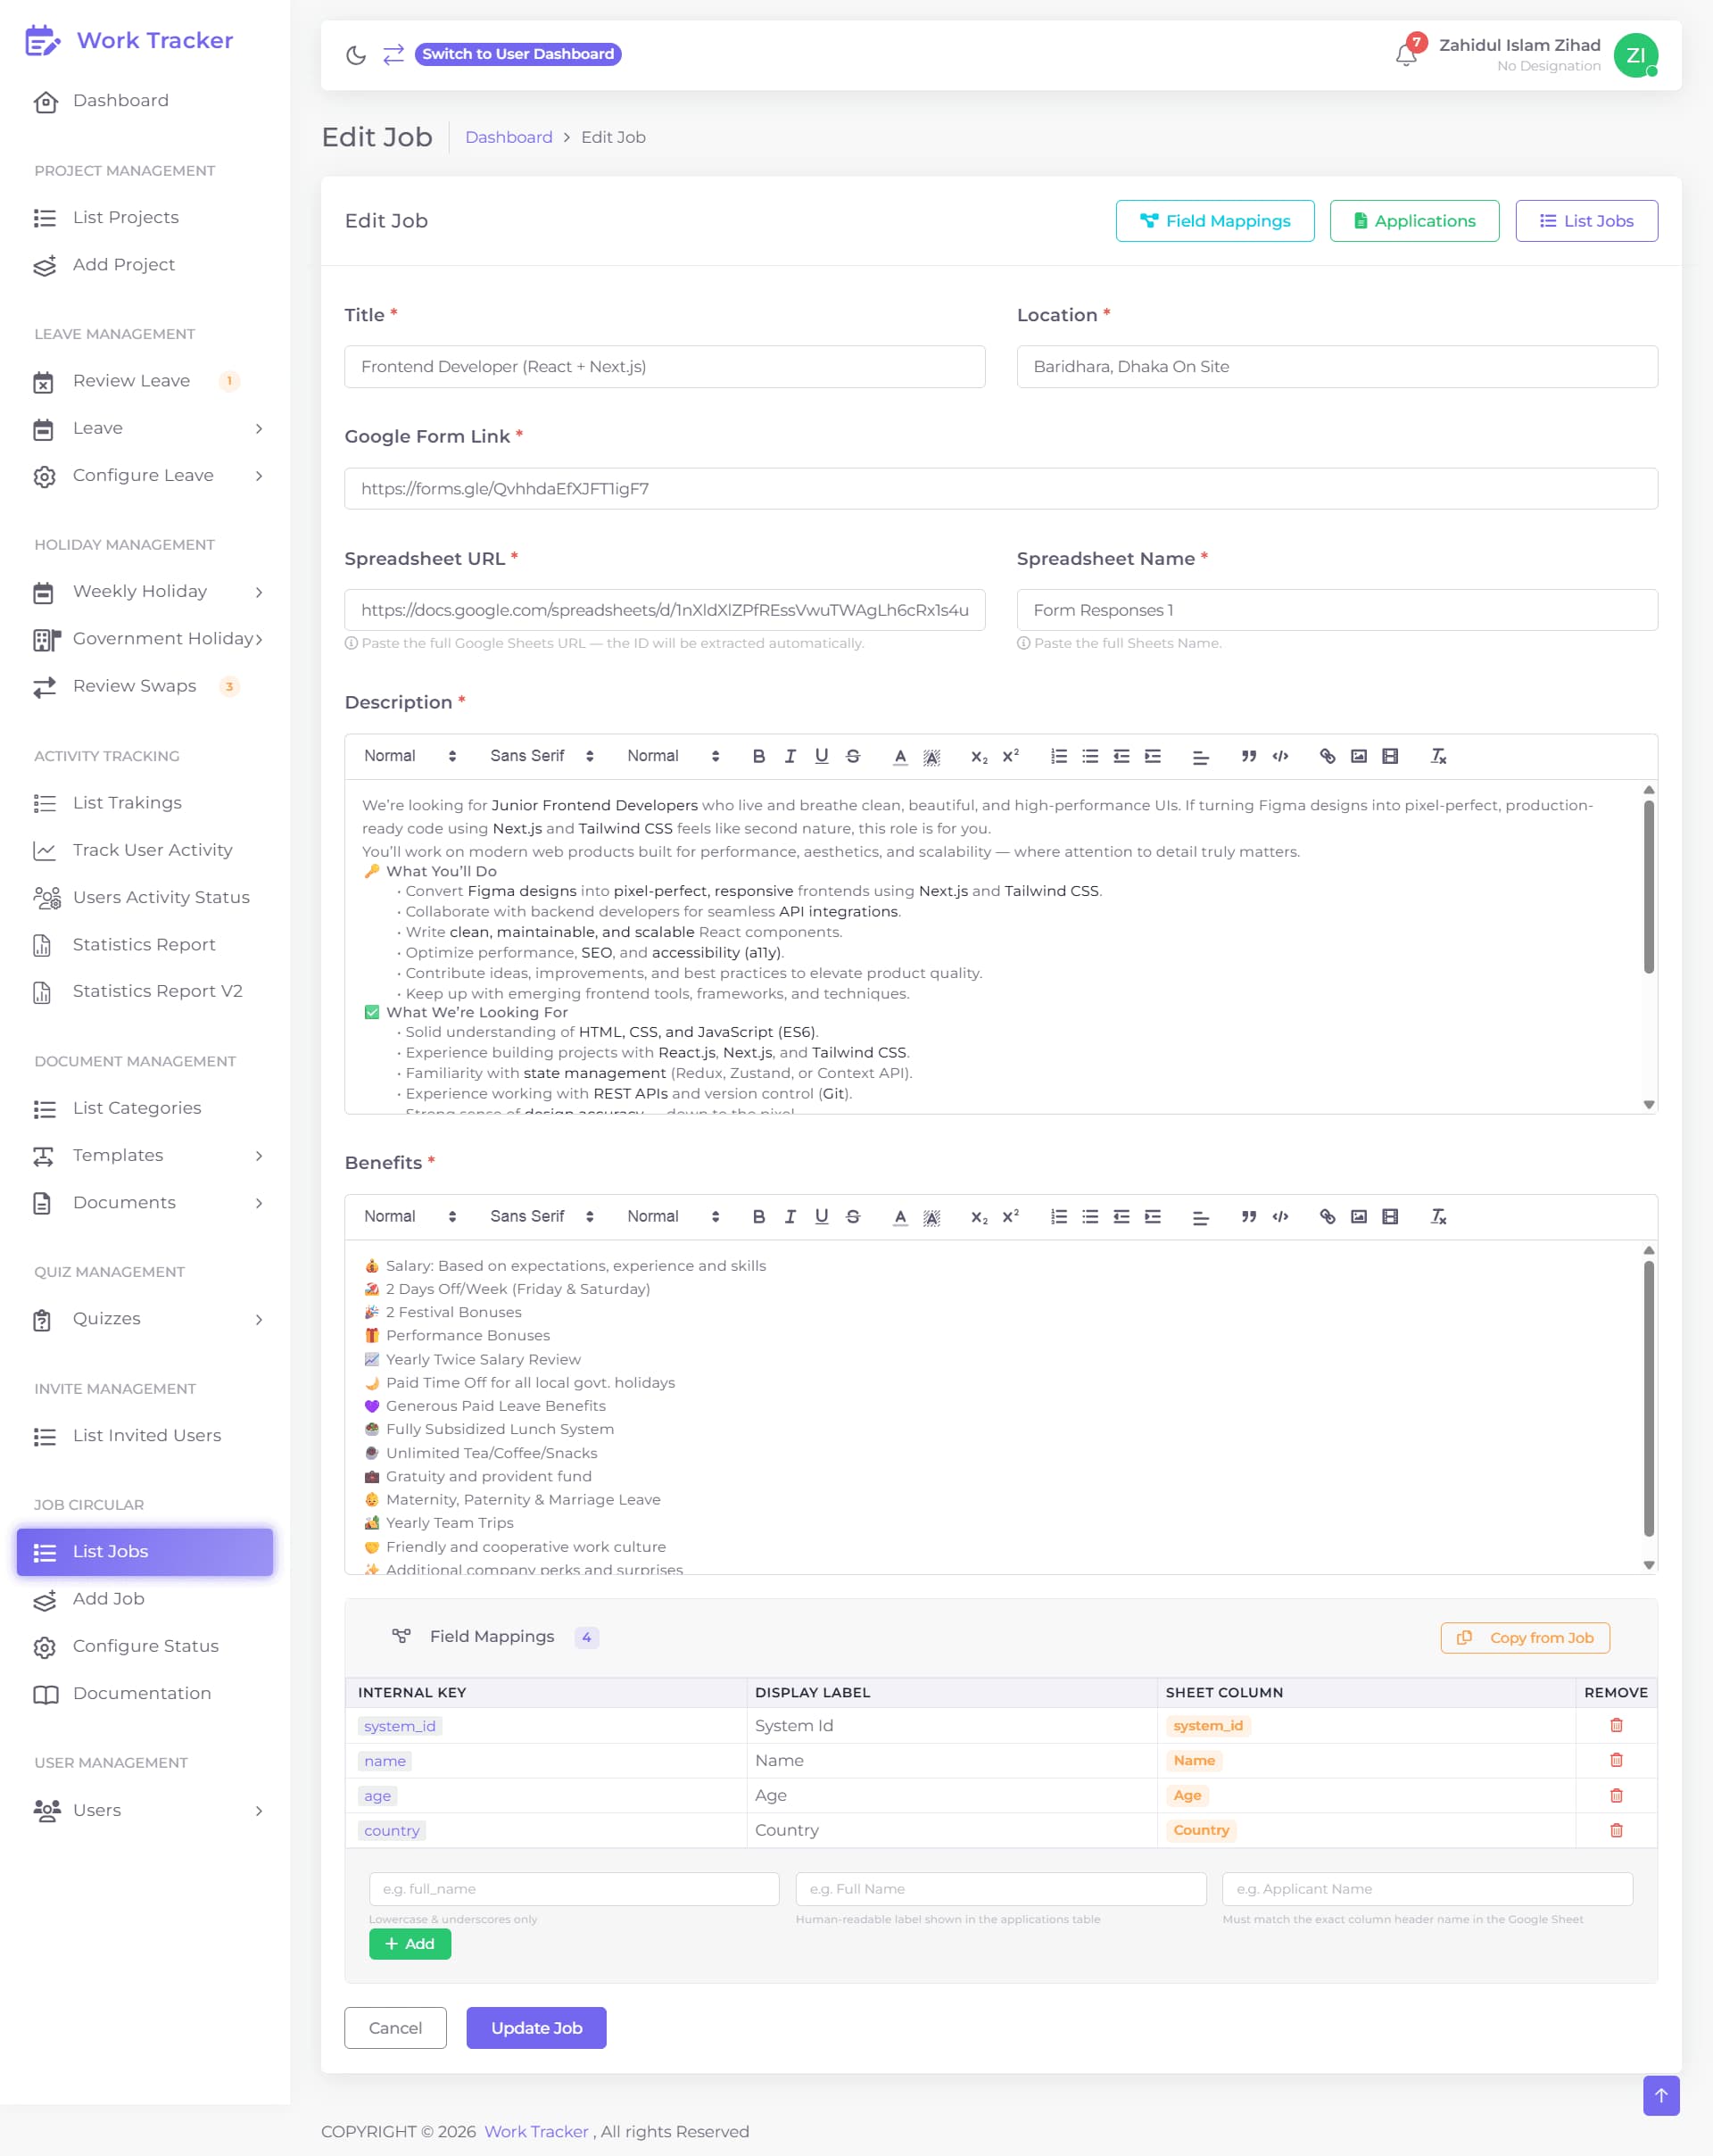Screen dimensions: 1713x2156
Task: Click the ZI user avatar
Action: [x=1636, y=55]
